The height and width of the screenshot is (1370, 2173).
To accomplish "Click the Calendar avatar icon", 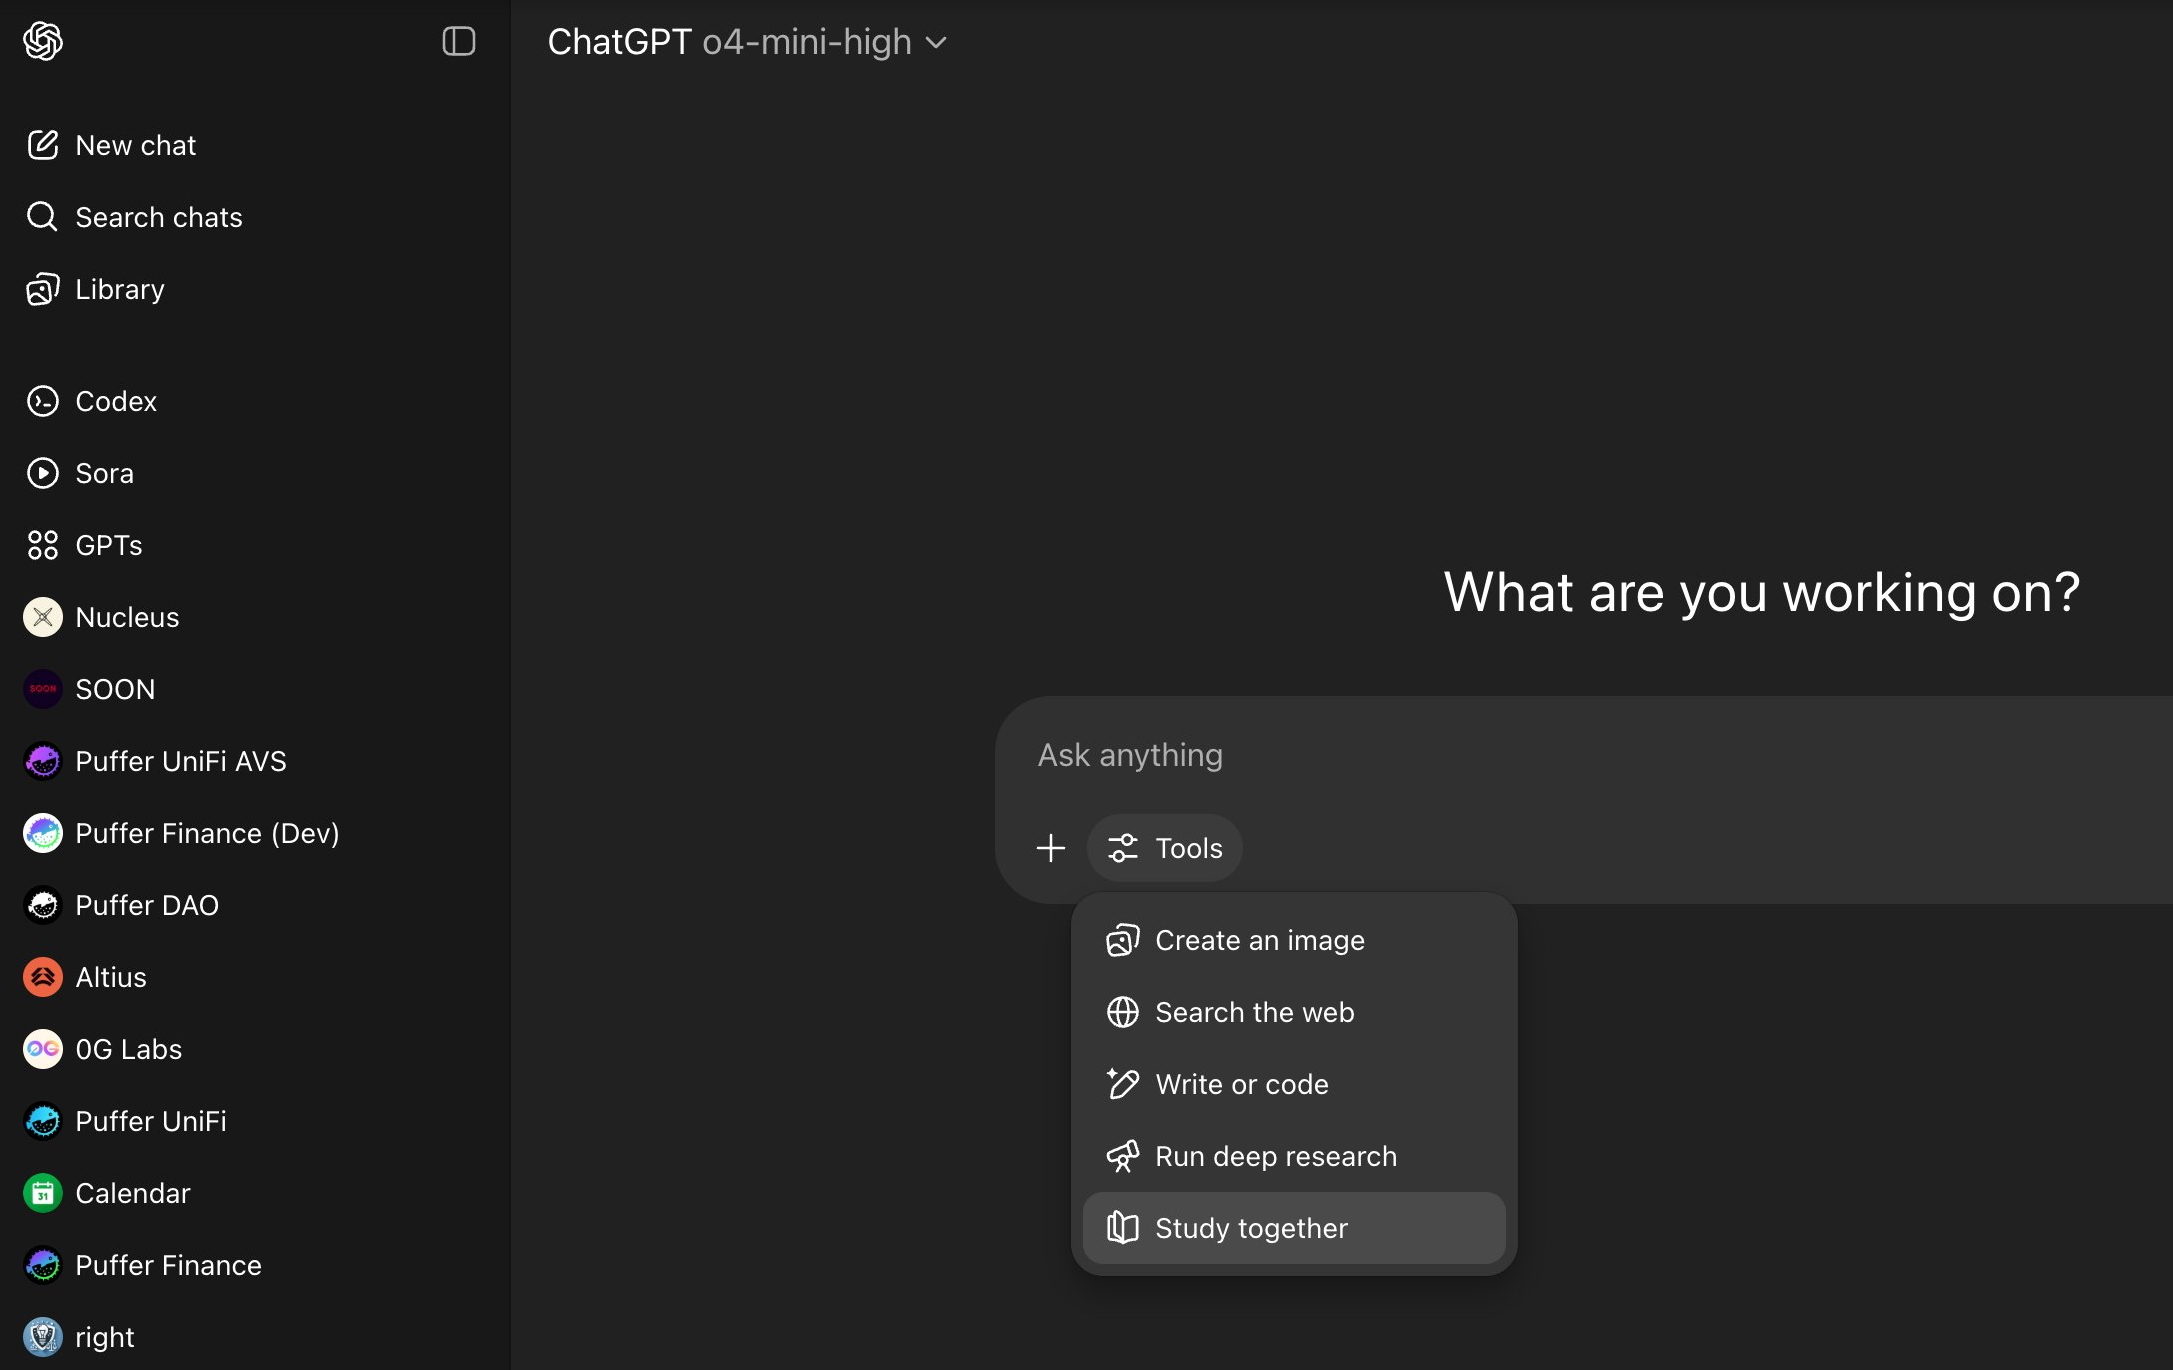I will [43, 1193].
